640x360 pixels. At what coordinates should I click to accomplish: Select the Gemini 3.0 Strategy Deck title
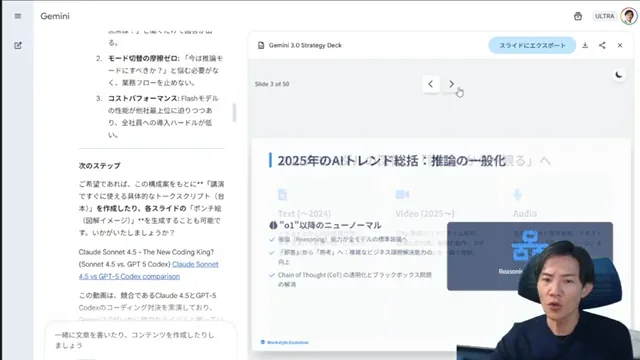305,45
